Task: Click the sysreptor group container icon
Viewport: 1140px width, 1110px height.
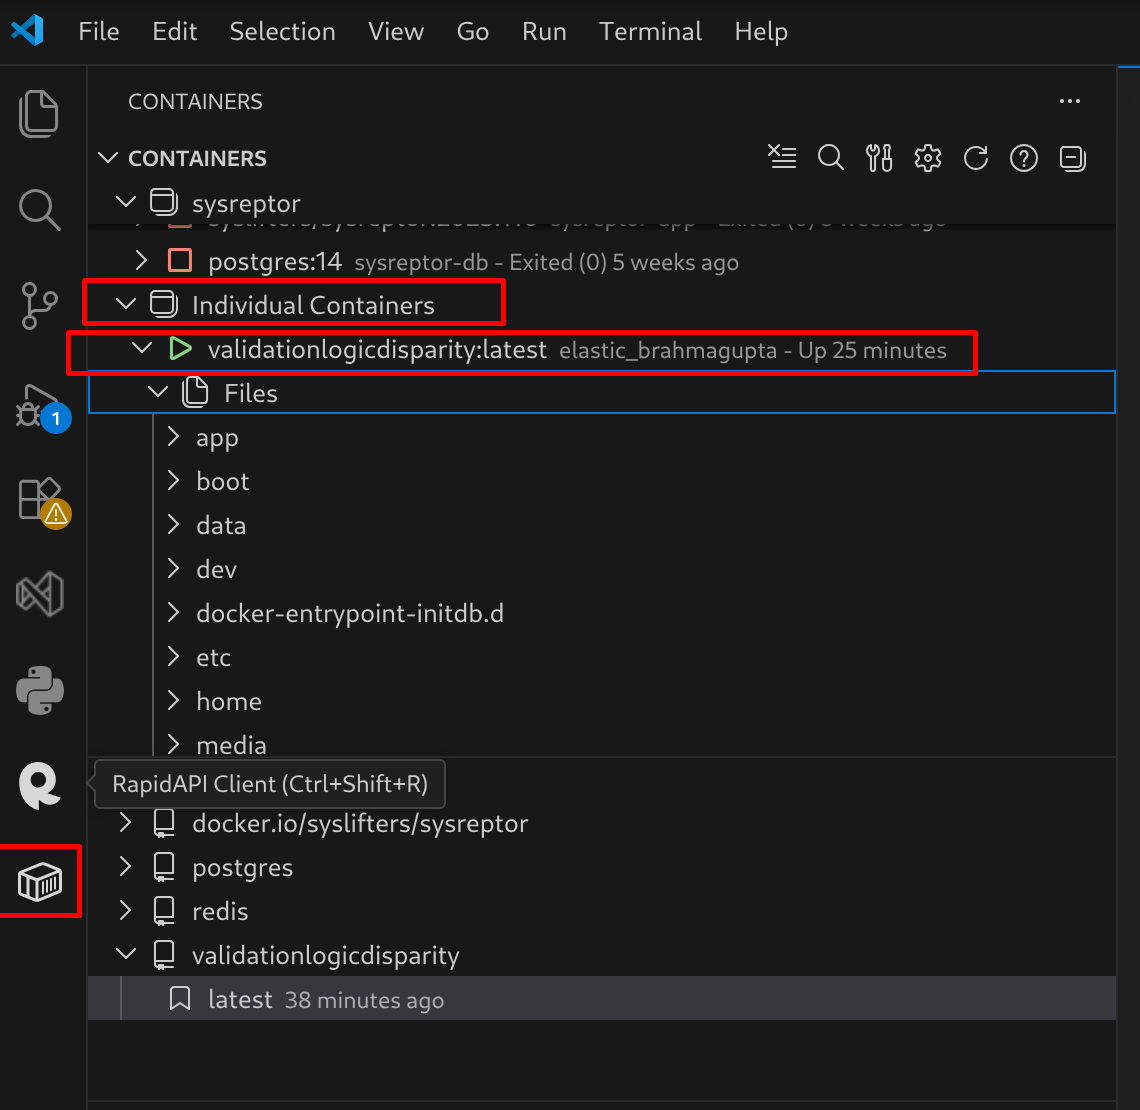Action: click(x=164, y=202)
